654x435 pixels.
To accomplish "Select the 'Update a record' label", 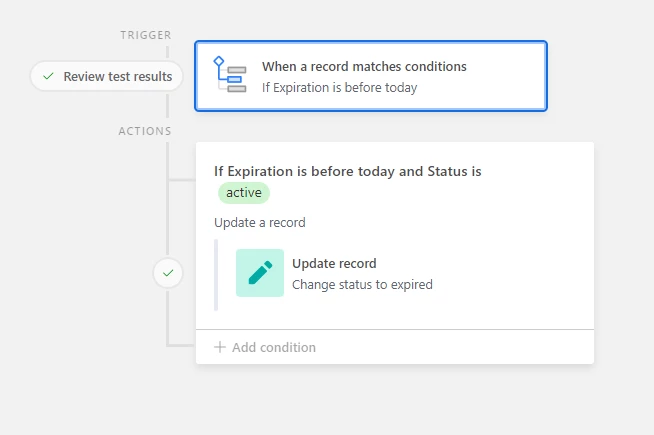I will pyautogui.click(x=260, y=223).
